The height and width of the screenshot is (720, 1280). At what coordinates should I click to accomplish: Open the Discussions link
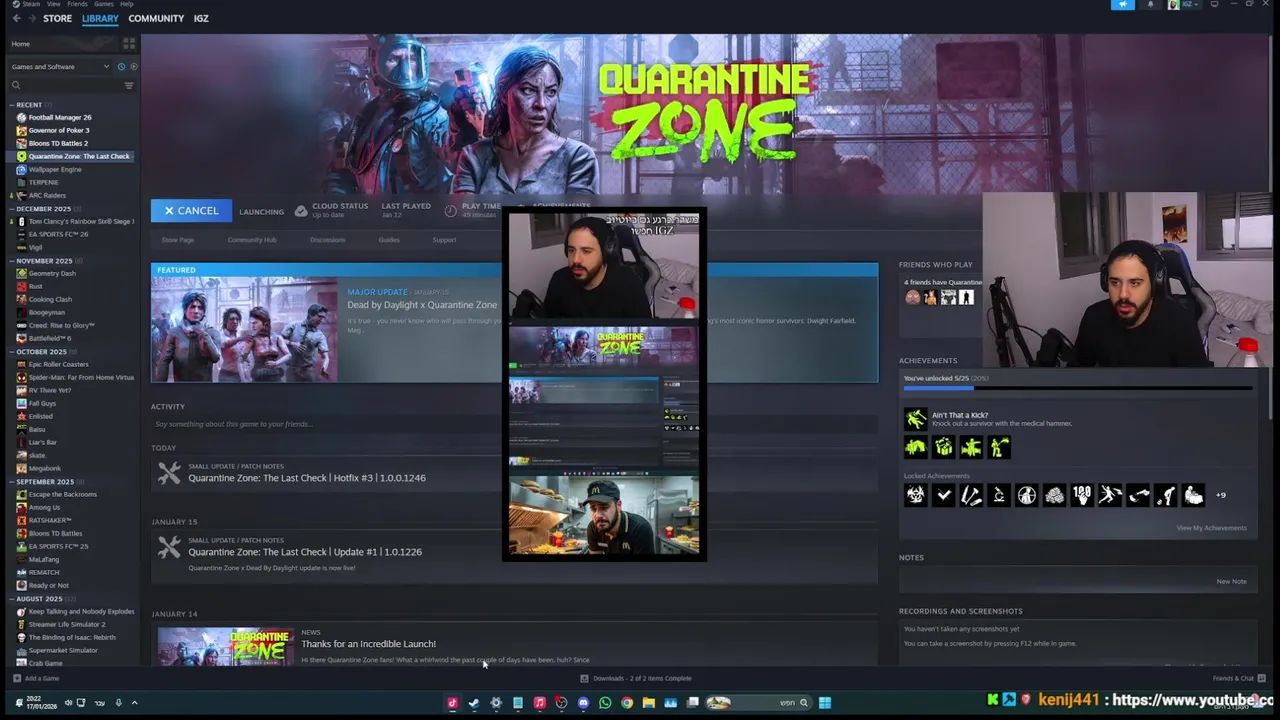[327, 240]
